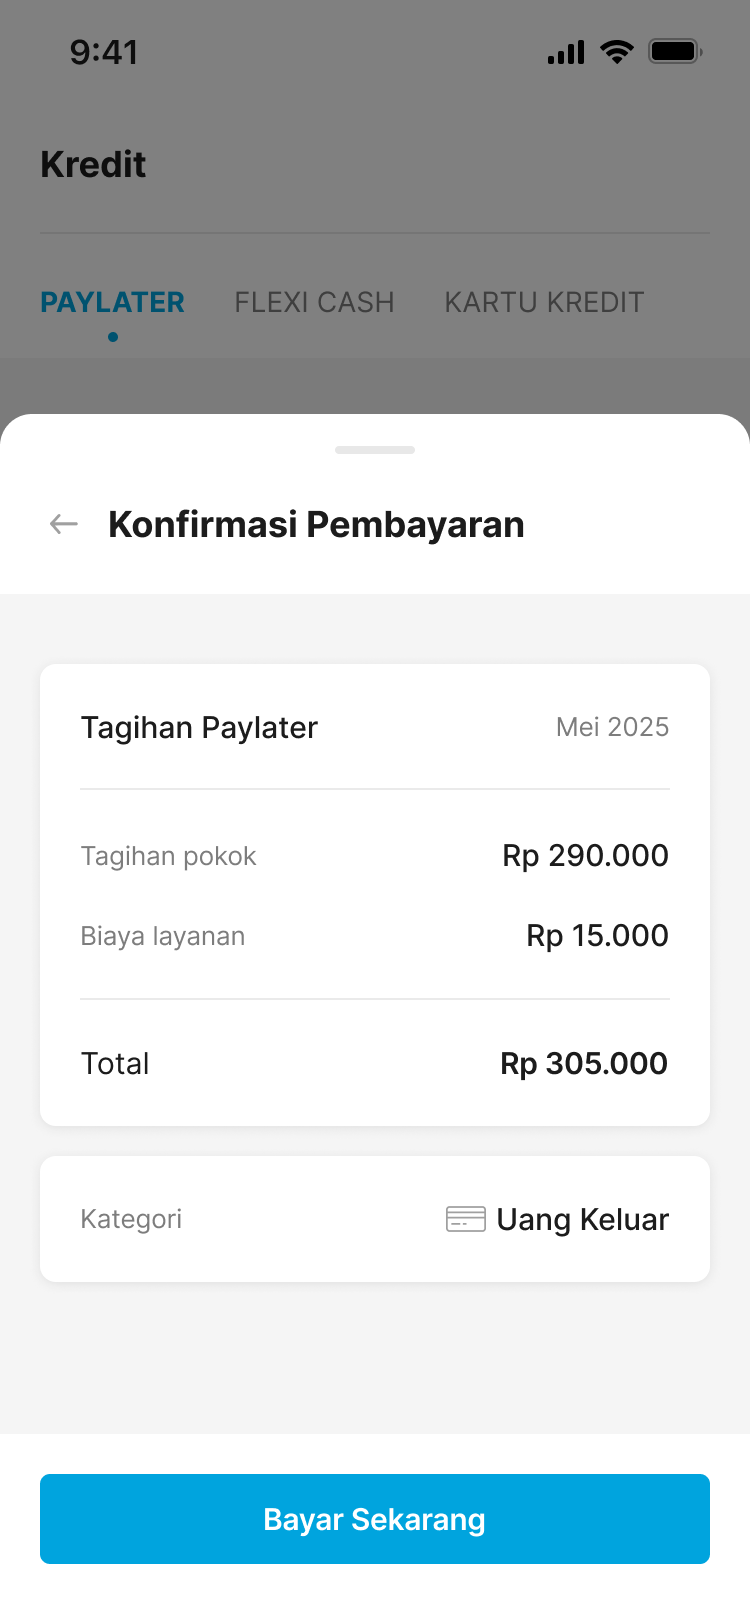Tap the bottom sheet drag handle
Screen dimensions: 750x1624
[x=375, y=450]
